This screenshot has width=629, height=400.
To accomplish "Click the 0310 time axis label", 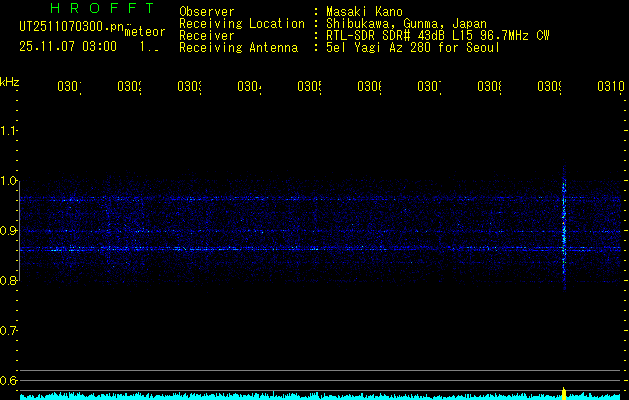I will coord(611,86).
